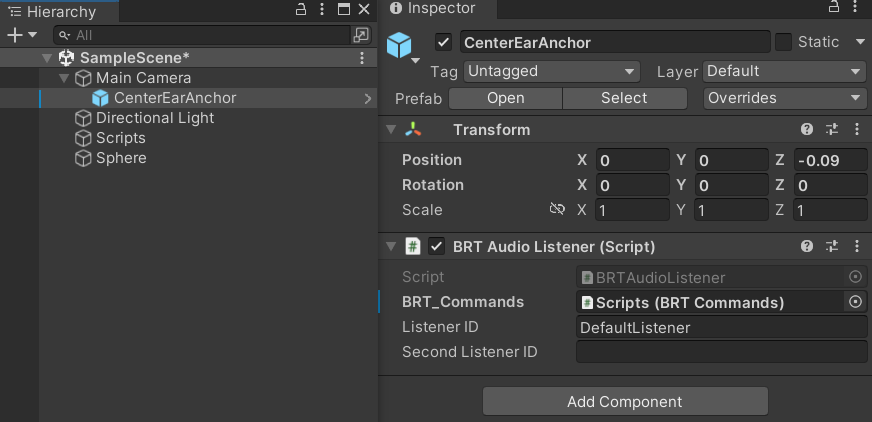
Task: Open the Inspector panel options menu
Action: point(856,7)
